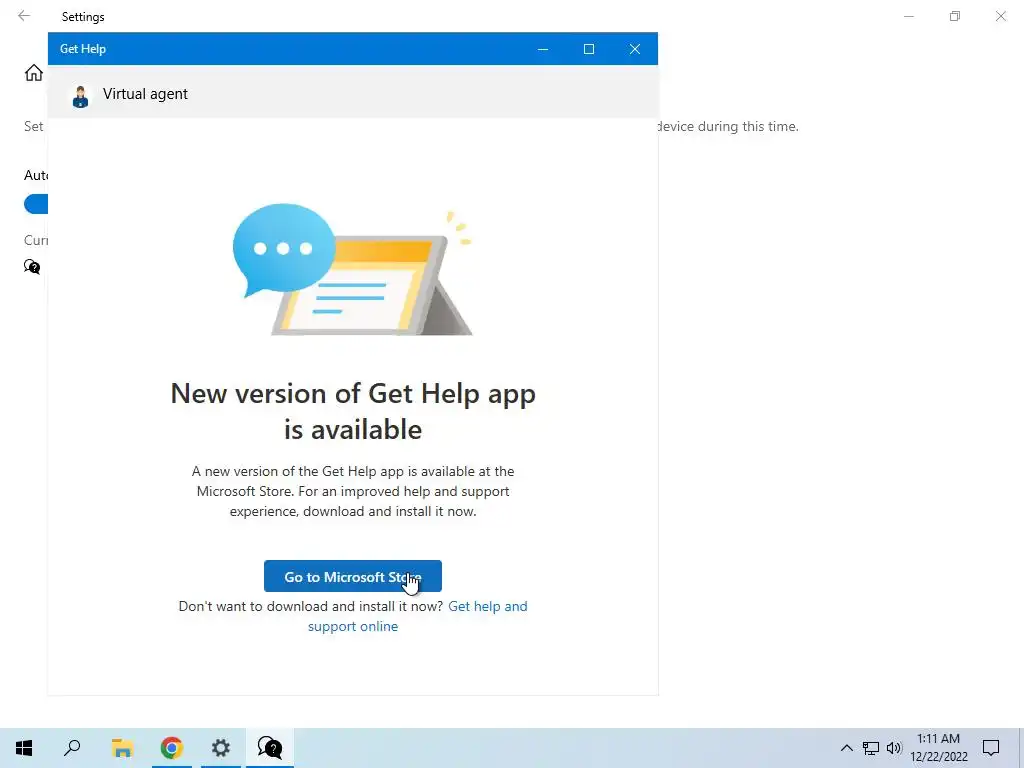Switch to Google Chrome on taskbar

(x=171, y=748)
